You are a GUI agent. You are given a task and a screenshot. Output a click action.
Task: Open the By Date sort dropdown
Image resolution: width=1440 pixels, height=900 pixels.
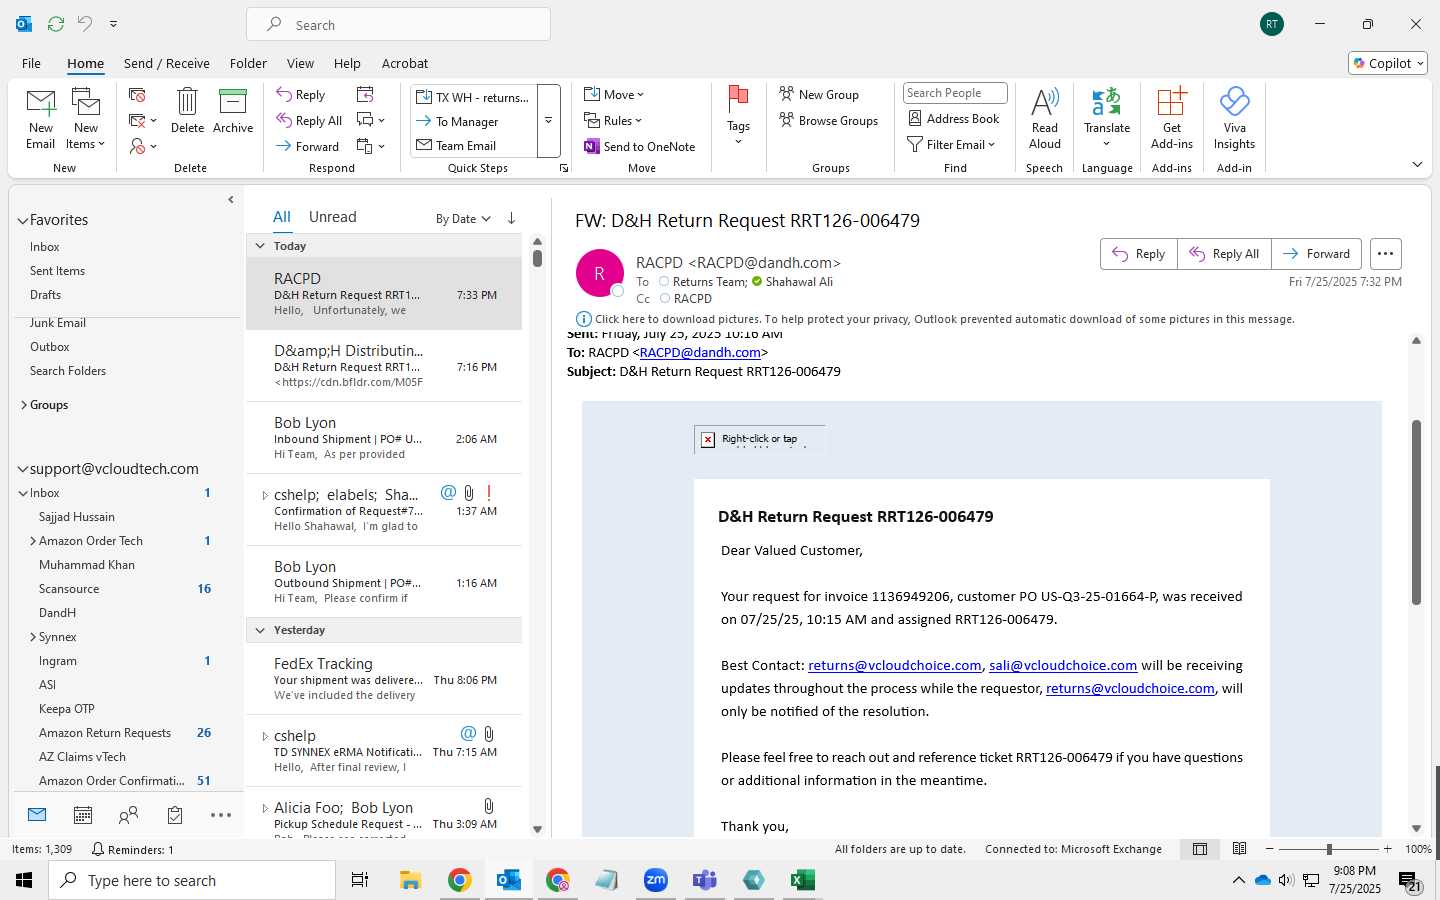[463, 219]
